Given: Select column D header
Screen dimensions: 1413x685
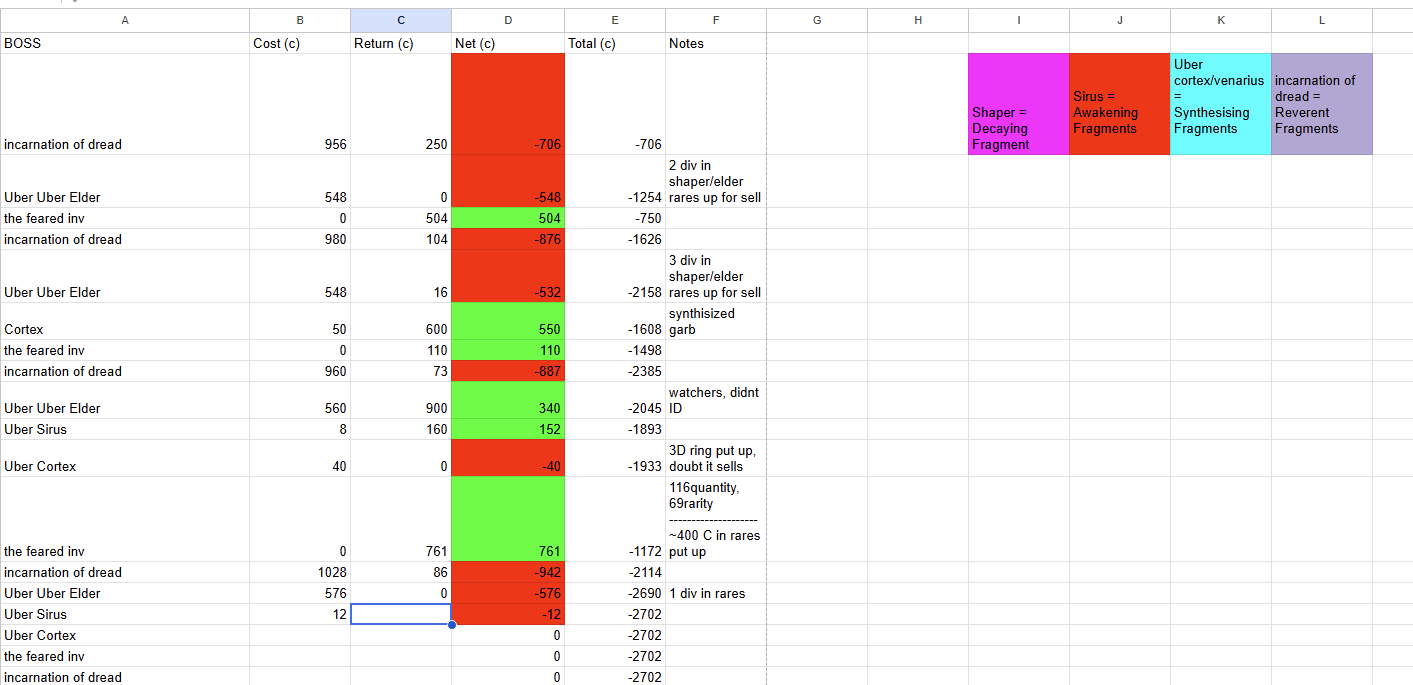Looking at the screenshot, I should (x=508, y=20).
